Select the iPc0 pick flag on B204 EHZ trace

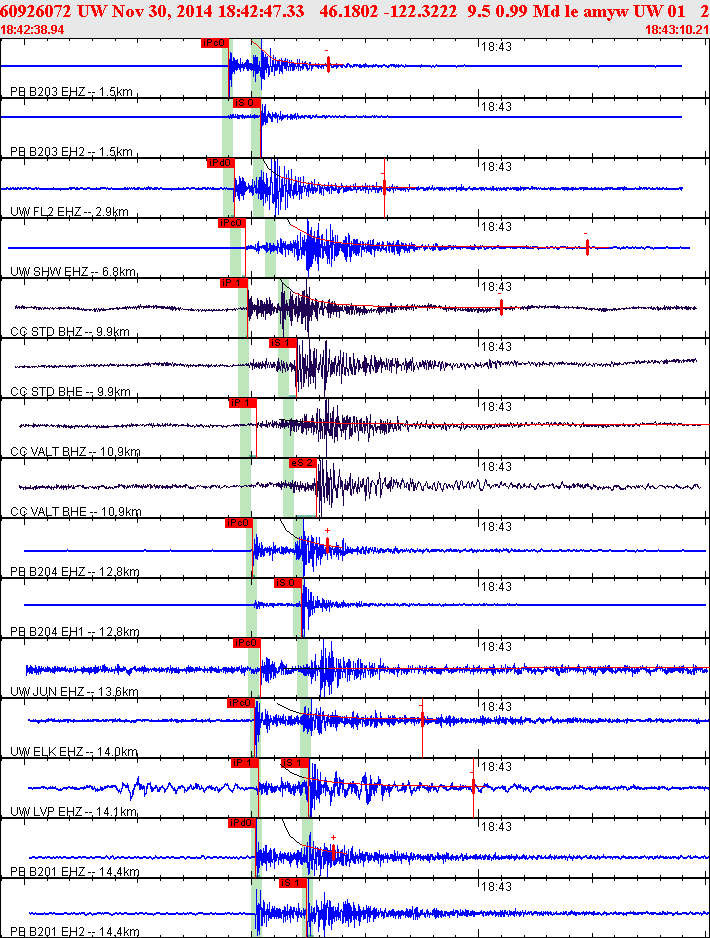(x=239, y=523)
